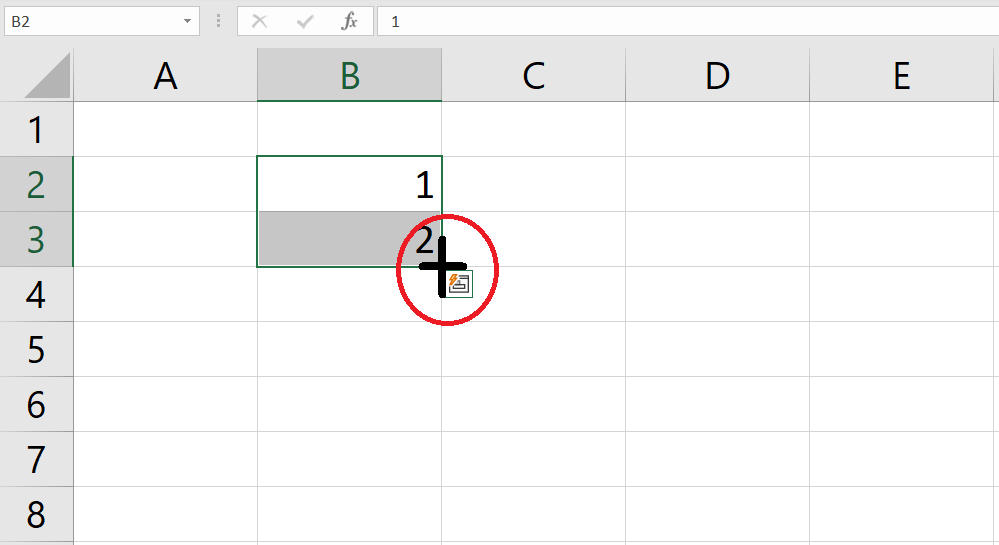Select column A by its header
Viewport: 999px width, 545px height.
click(165, 76)
